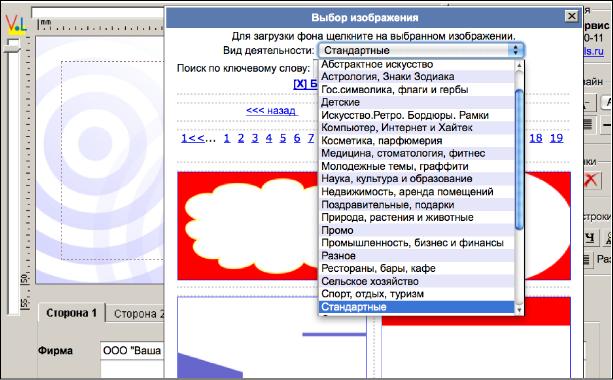
Task: Open page 5 of backgrounds
Action: tap(283, 138)
